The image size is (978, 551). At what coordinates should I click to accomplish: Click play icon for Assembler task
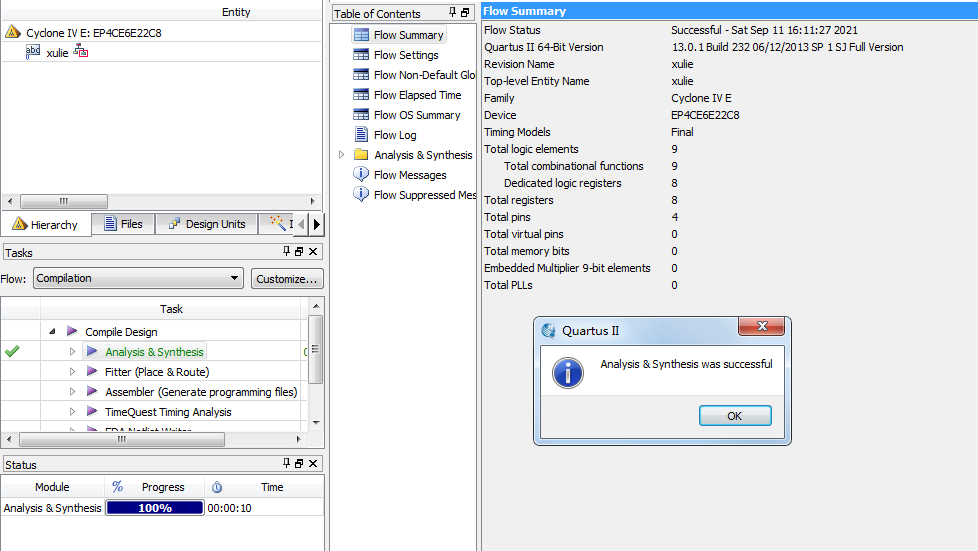tap(92, 392)
